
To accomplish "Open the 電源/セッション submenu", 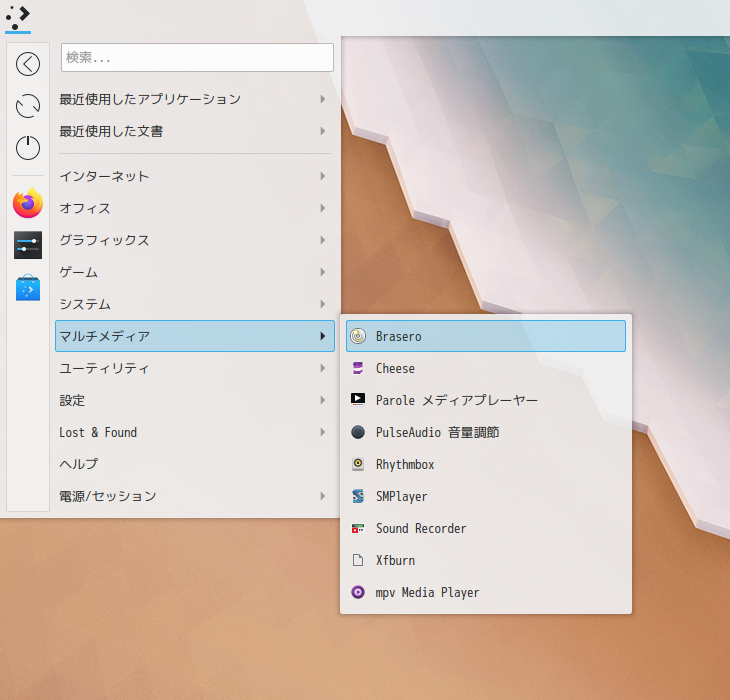I will pyautogui.click(x=195, y=496).
